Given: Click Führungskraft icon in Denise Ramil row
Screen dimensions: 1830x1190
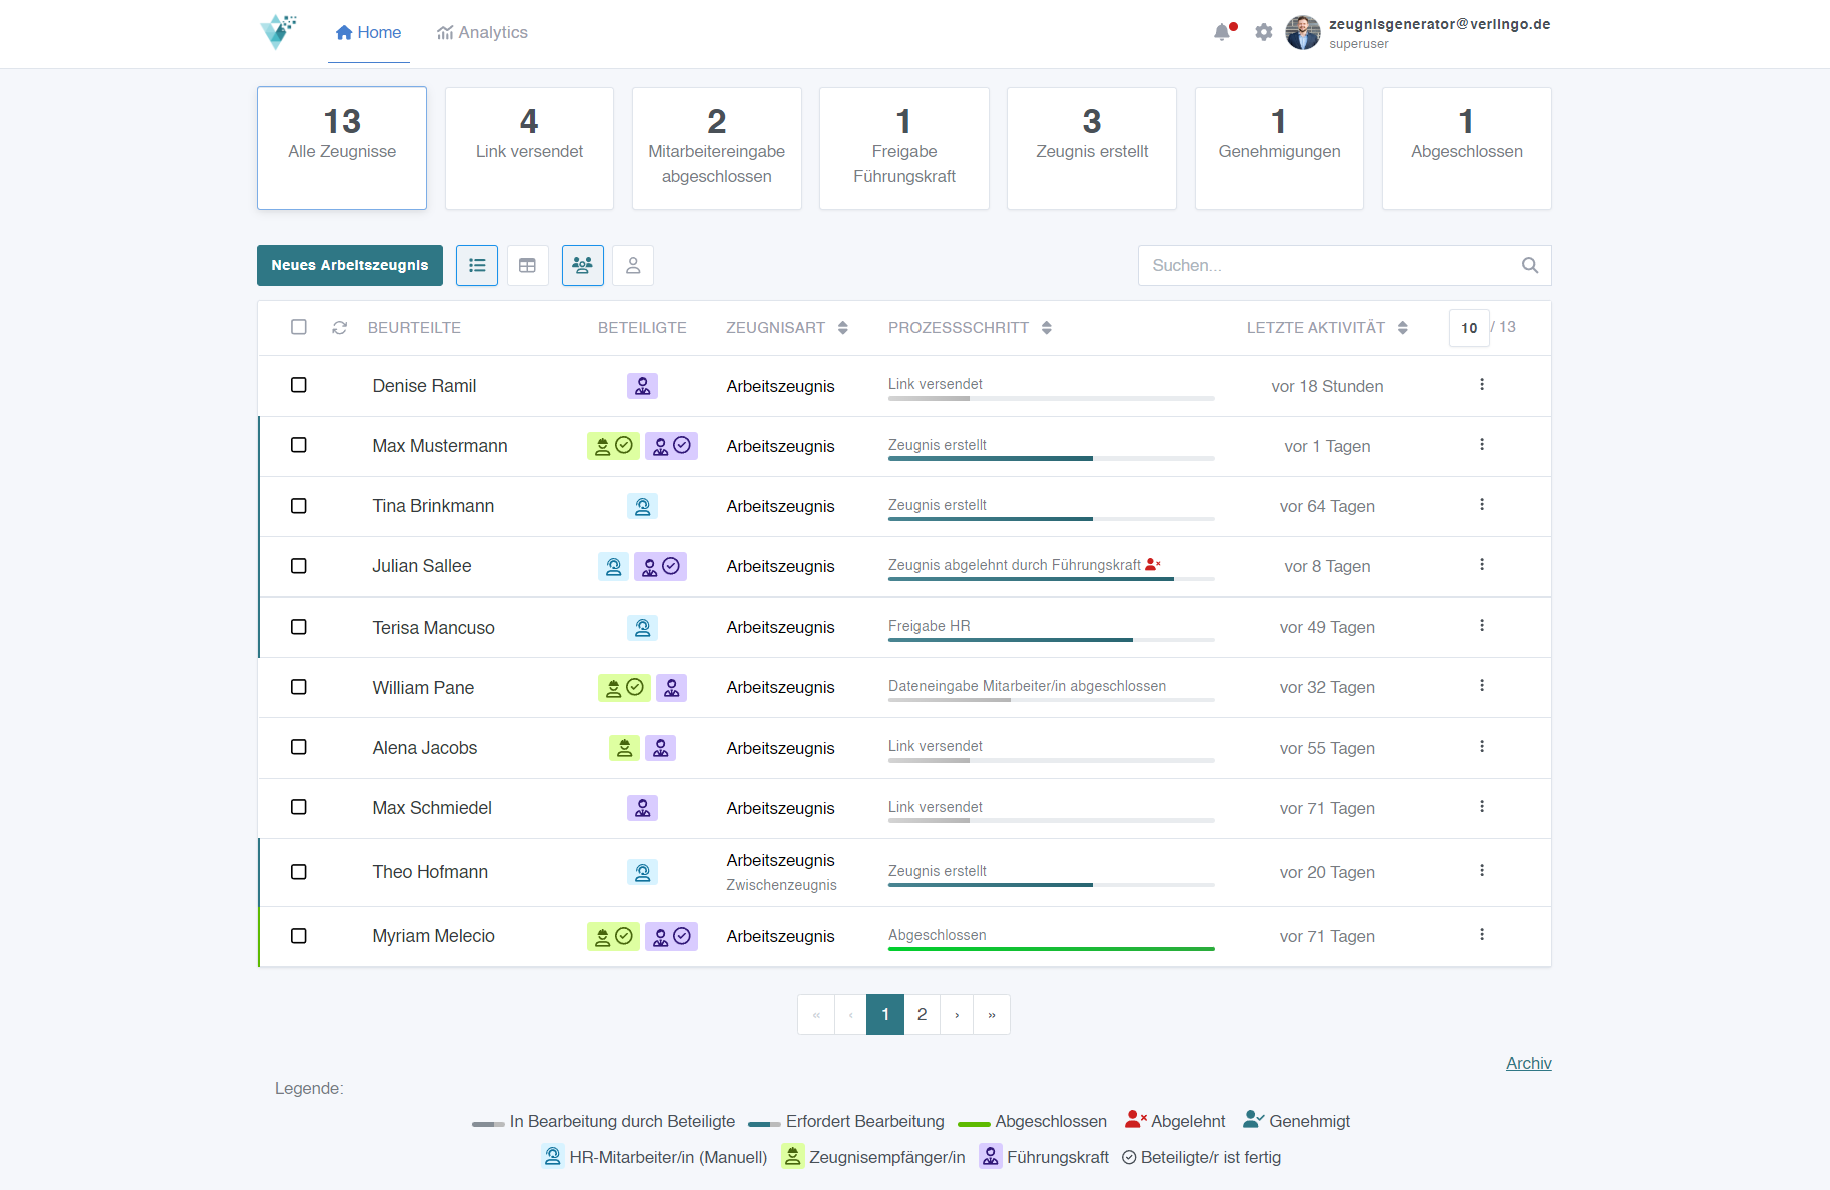Looking at the screenshot, I should click(x=642, y=386).
